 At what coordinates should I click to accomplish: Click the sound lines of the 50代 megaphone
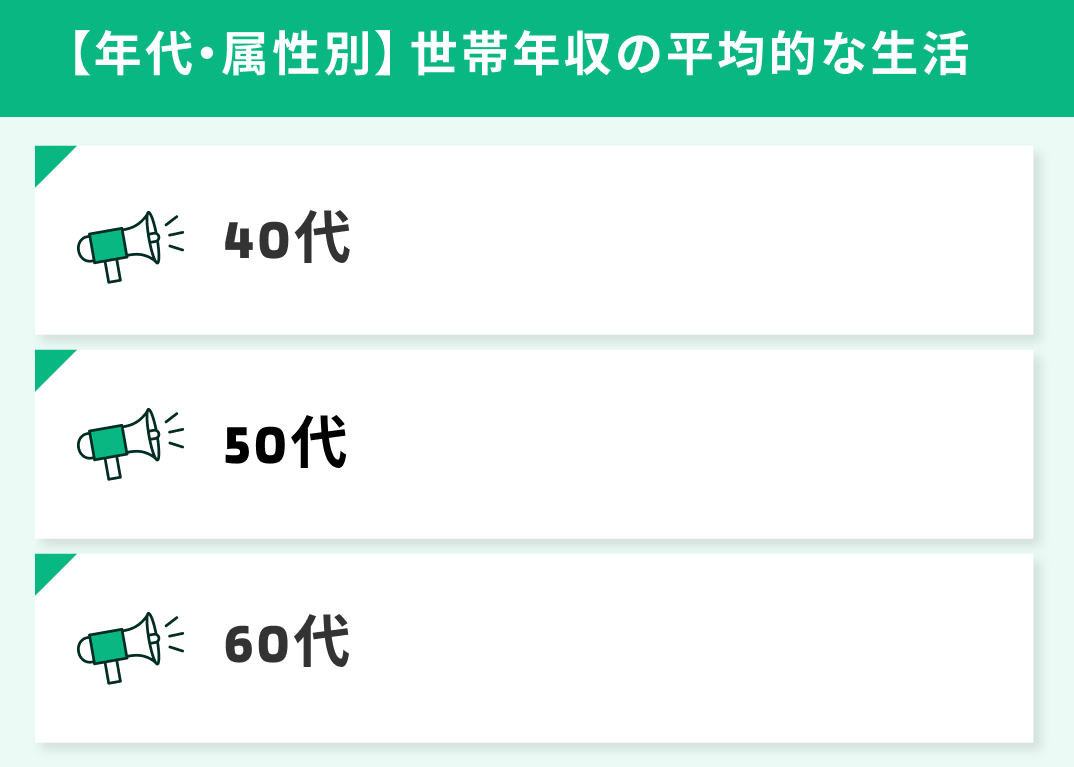click(x=174, y=432)
